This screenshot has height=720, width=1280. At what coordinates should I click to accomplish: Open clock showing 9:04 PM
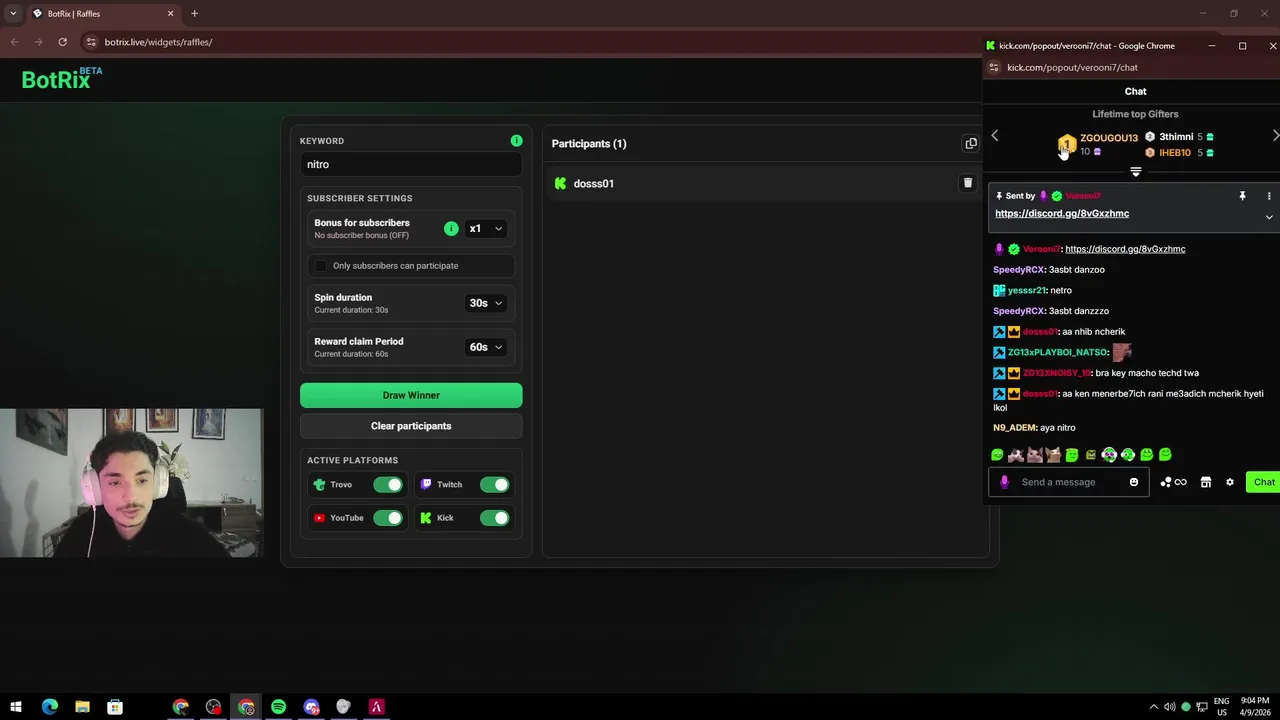click(1254, 707)
